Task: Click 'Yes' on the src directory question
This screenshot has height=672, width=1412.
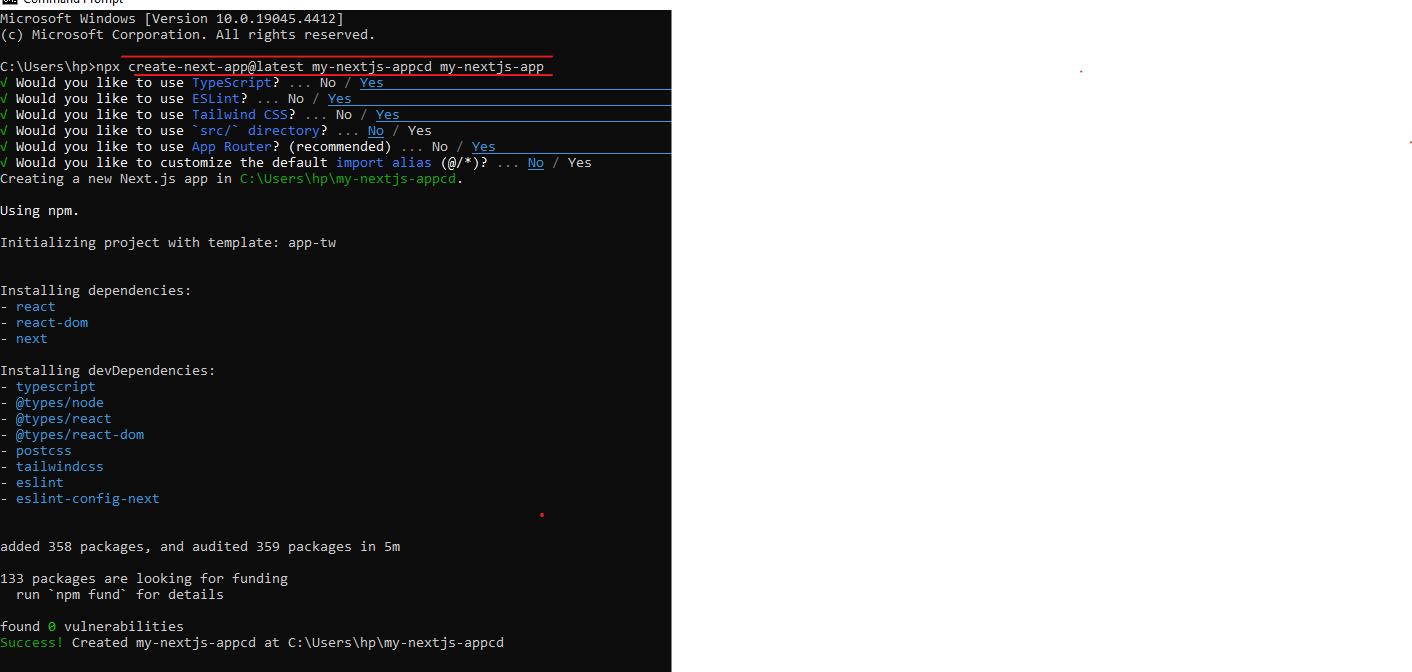Action: [420, 131]
